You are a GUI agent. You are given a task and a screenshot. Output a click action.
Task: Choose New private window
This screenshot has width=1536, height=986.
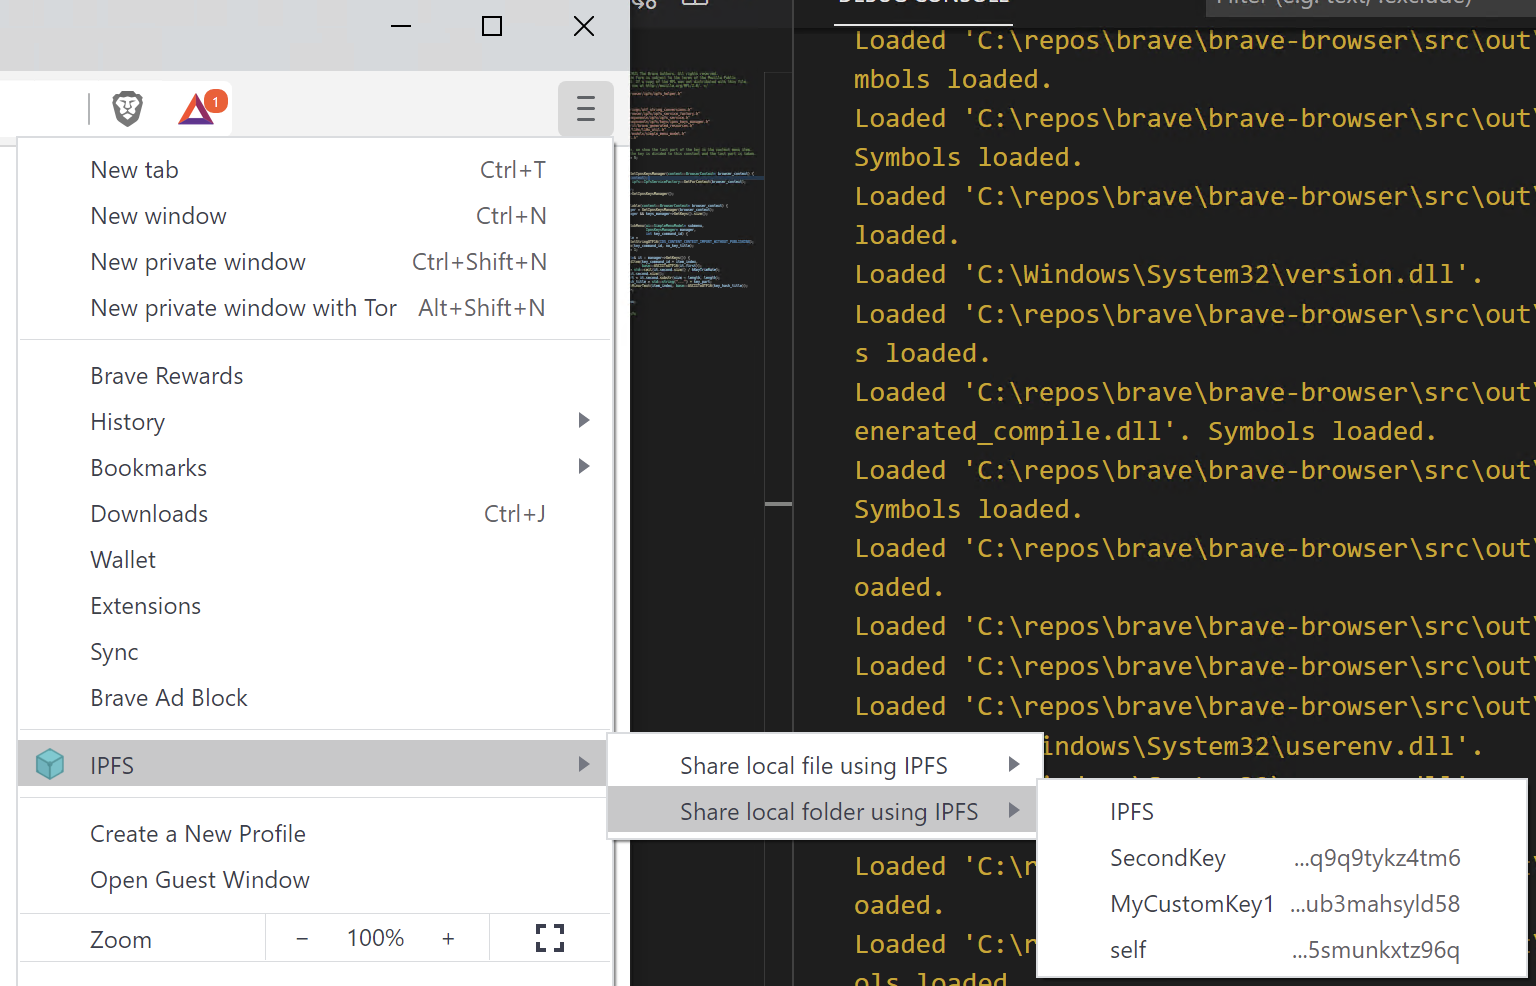(x=315, y=262)
